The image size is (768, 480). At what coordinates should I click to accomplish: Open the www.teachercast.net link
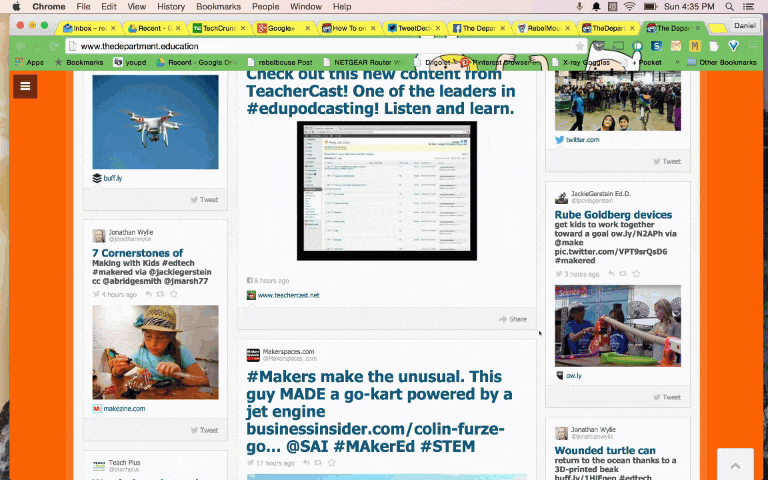[x=288, y=295]
